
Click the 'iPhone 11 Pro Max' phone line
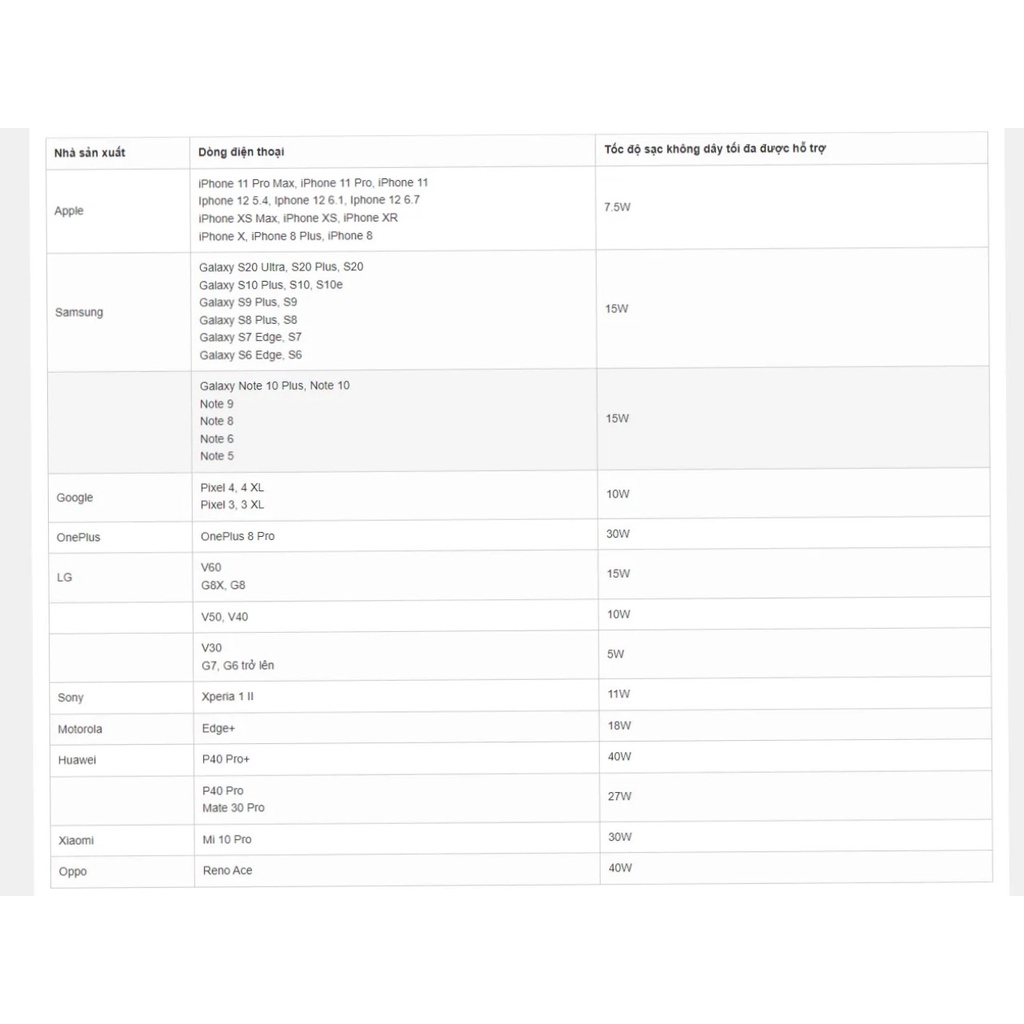point(313,183)
